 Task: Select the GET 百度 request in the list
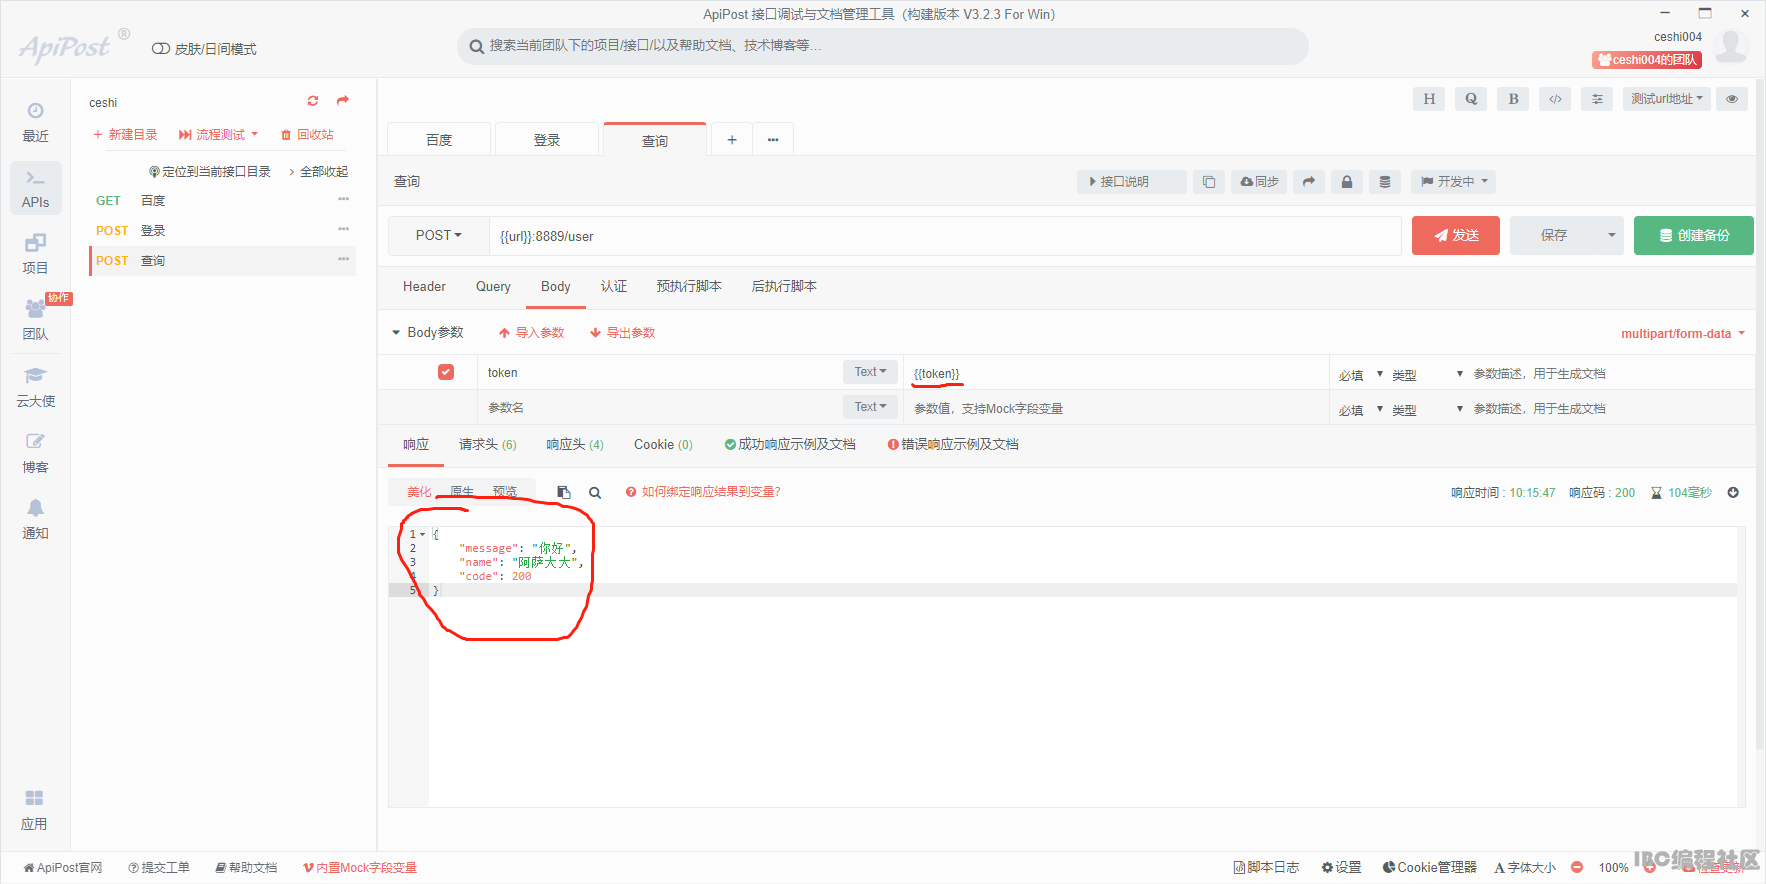[x=223, y=201]
